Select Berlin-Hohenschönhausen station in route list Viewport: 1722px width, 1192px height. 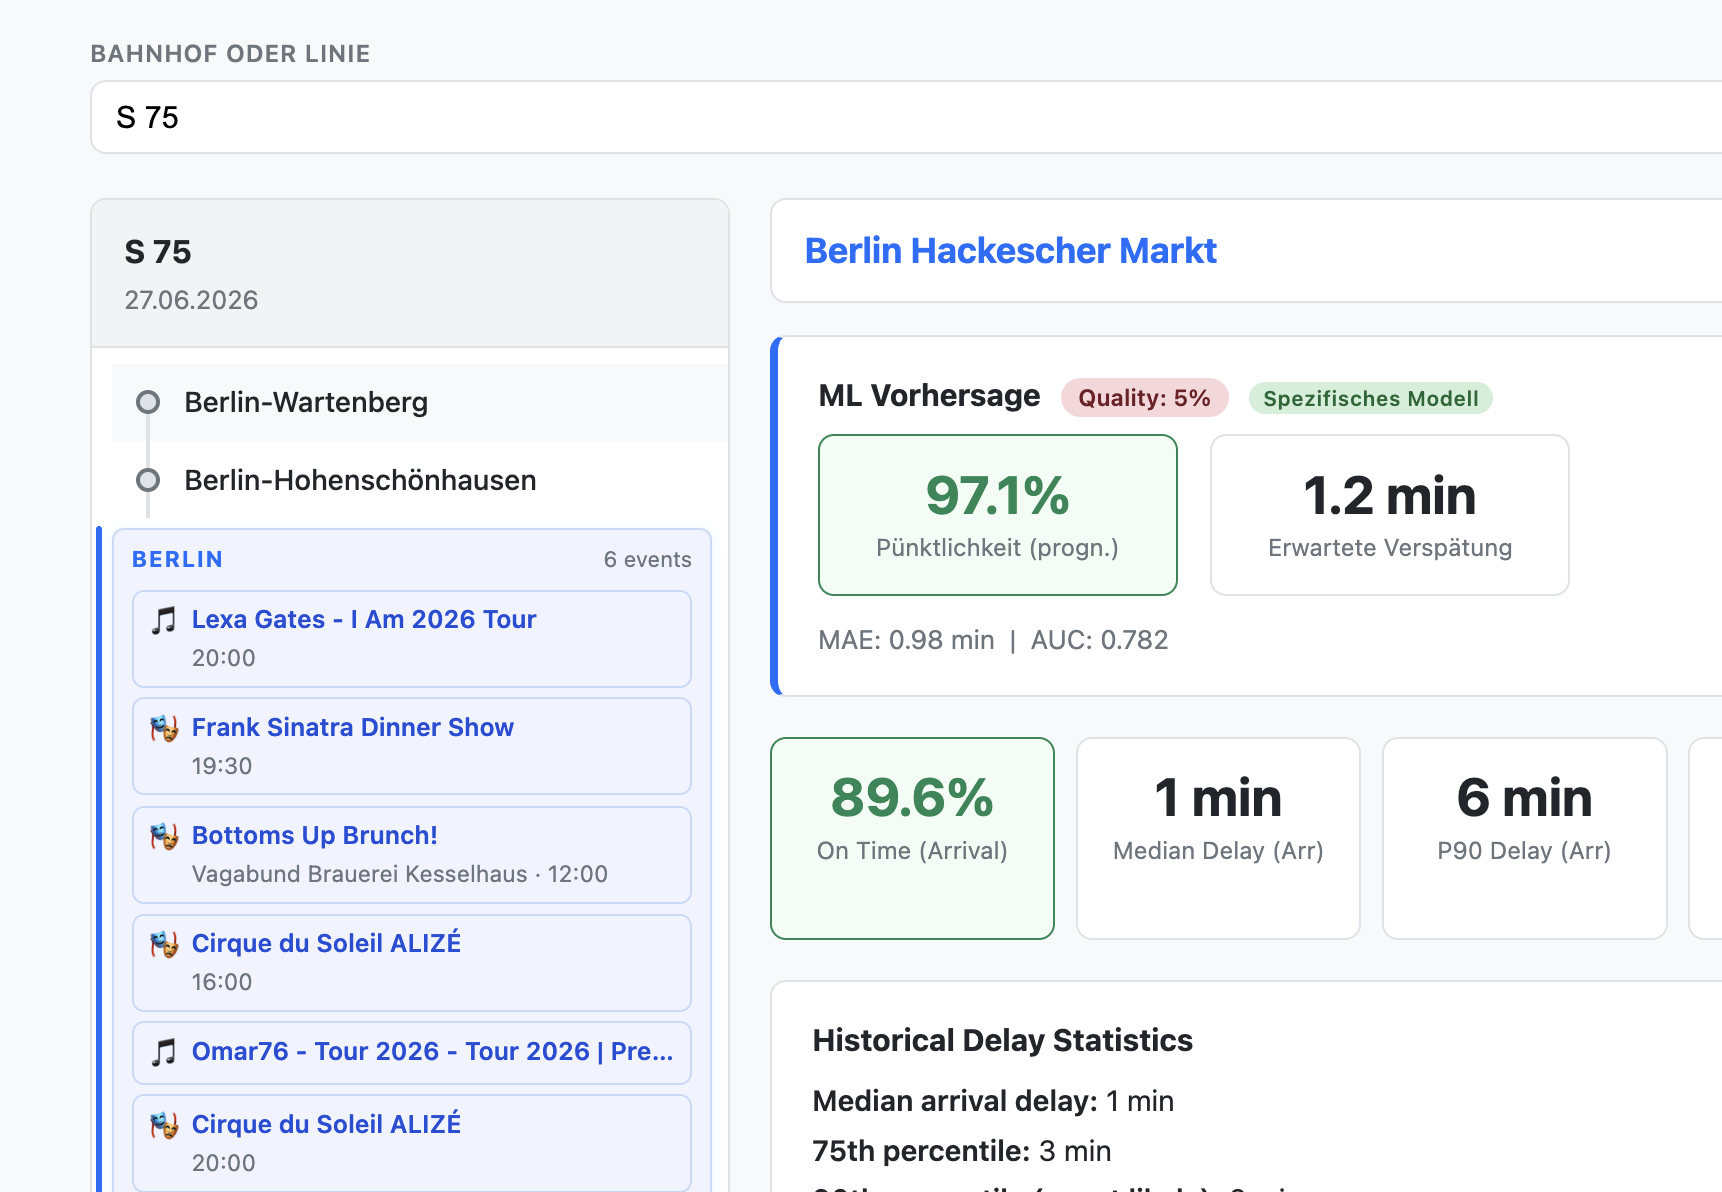[x=360, y=480]
